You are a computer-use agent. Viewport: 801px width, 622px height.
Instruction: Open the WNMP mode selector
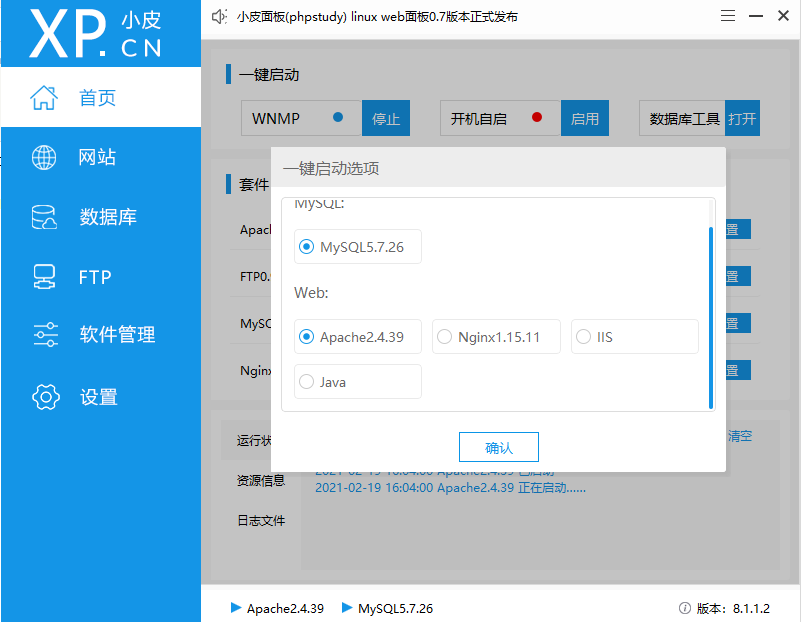tap(300, 118)
